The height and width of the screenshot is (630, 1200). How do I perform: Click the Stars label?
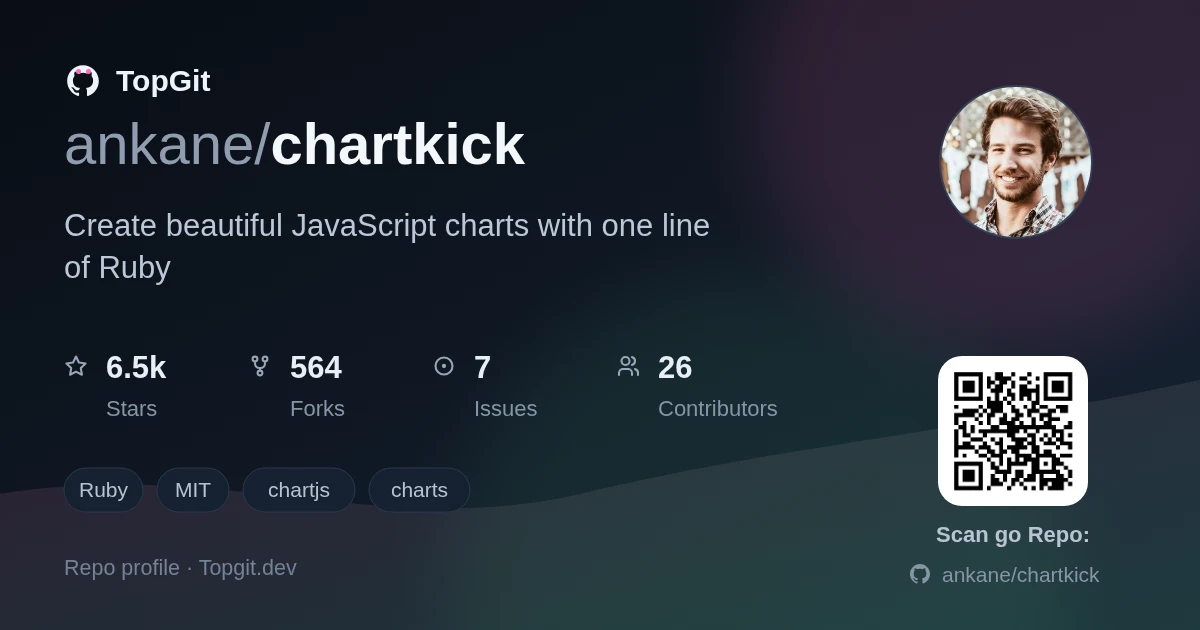[x=131, y=409]
